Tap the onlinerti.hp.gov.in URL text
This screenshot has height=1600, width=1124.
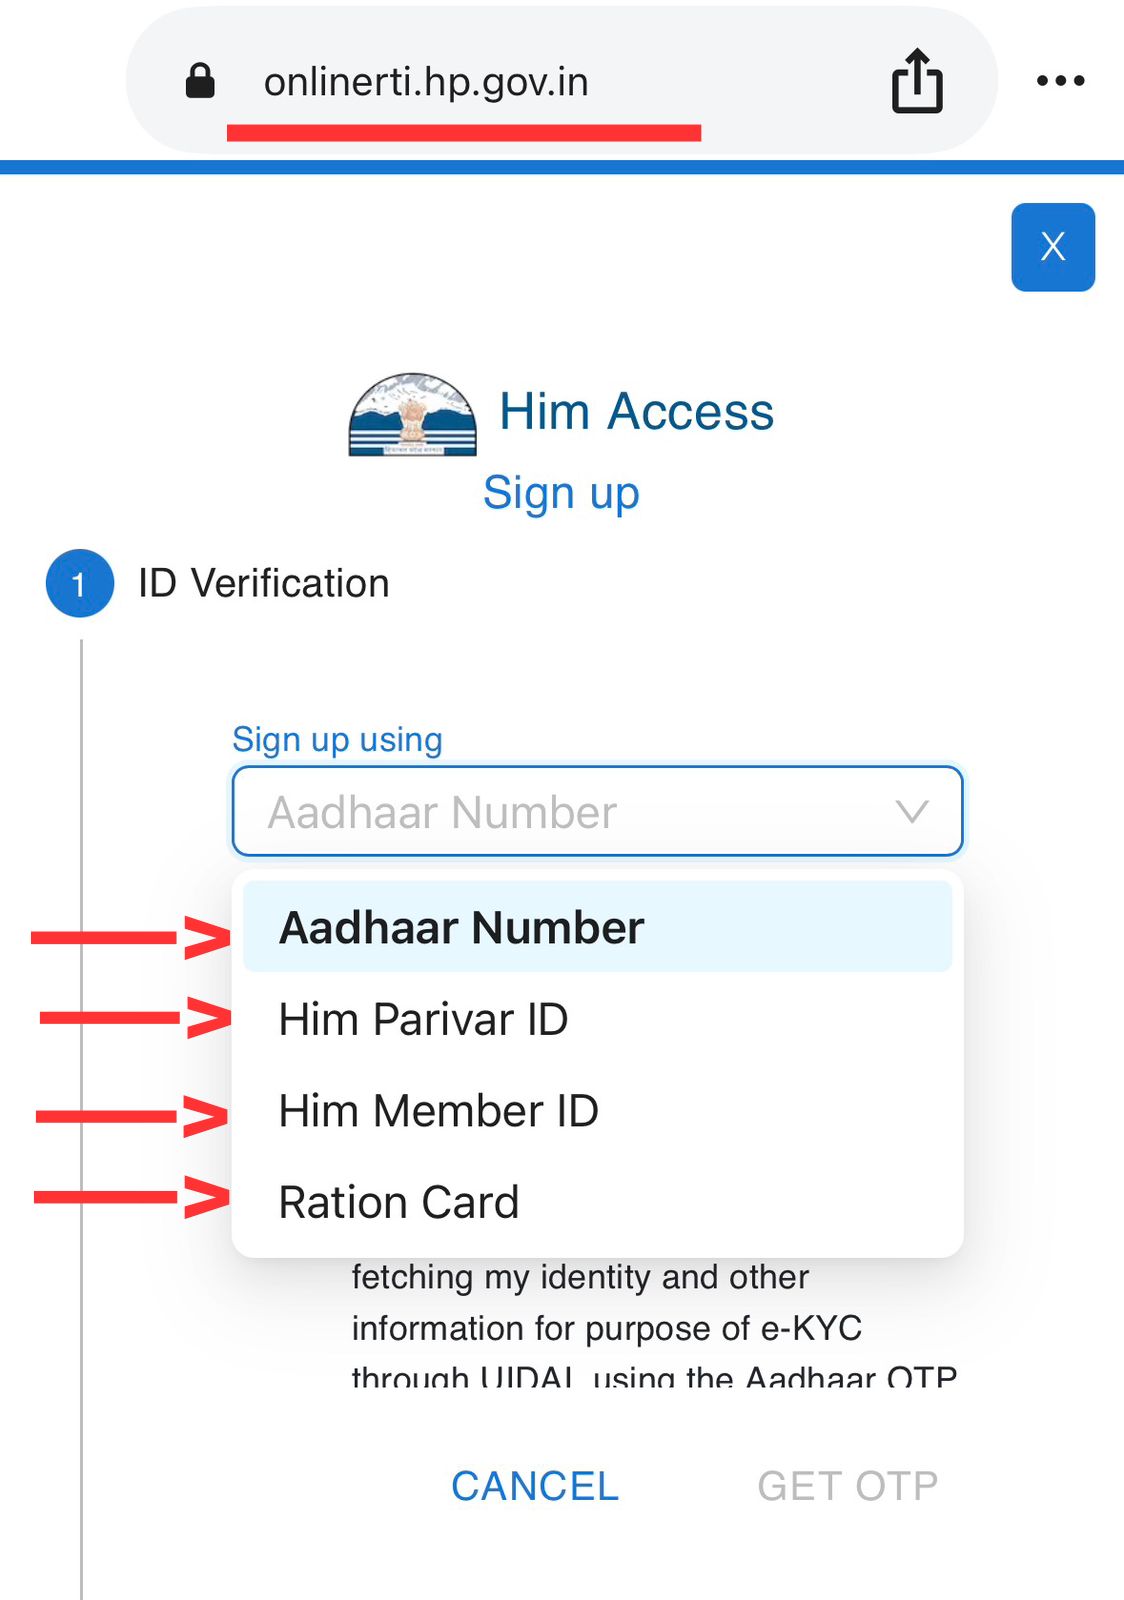(426, 82)
